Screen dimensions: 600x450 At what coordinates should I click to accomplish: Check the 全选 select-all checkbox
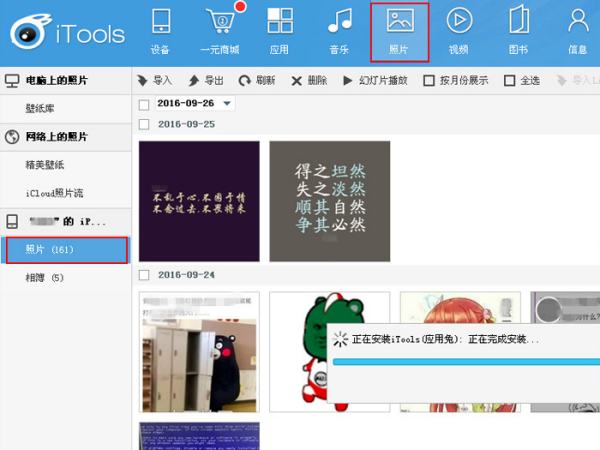click(509, 81)
